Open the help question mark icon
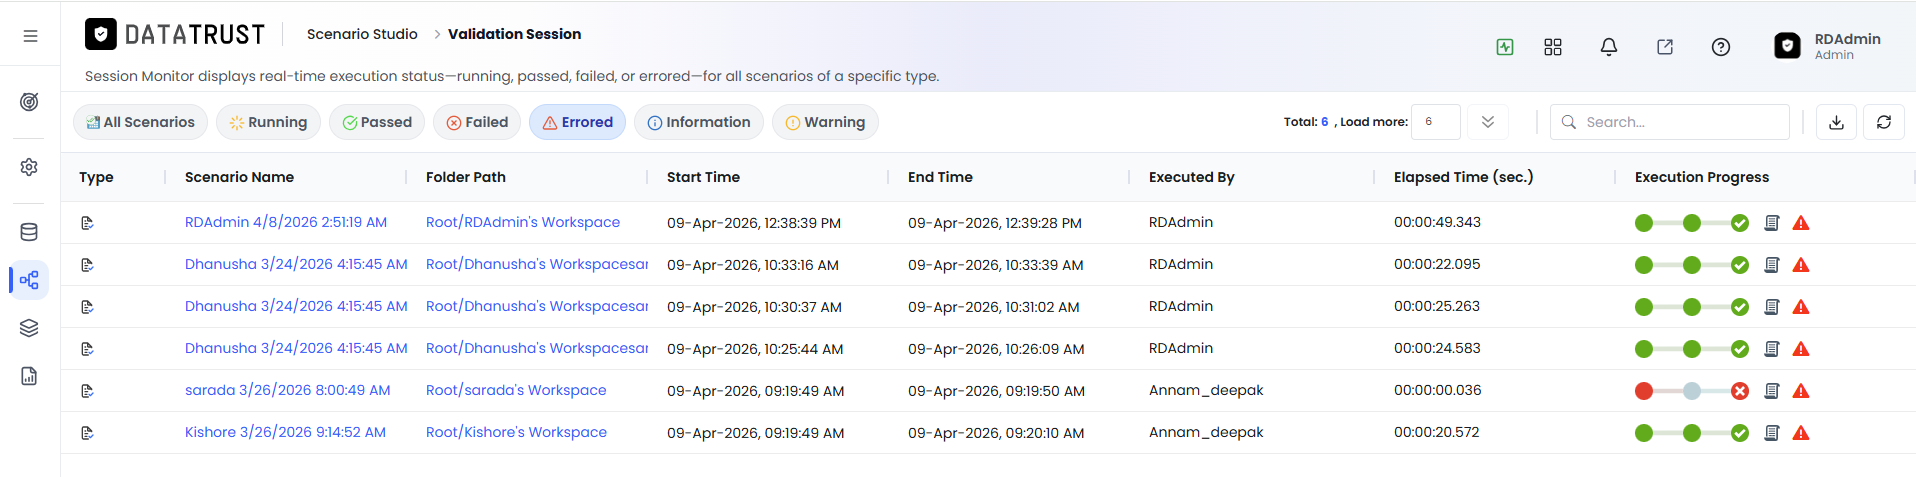Image resolution: width=1916 pixels, height=477 pixels. pyautogui.click(x=1721, y=47)
